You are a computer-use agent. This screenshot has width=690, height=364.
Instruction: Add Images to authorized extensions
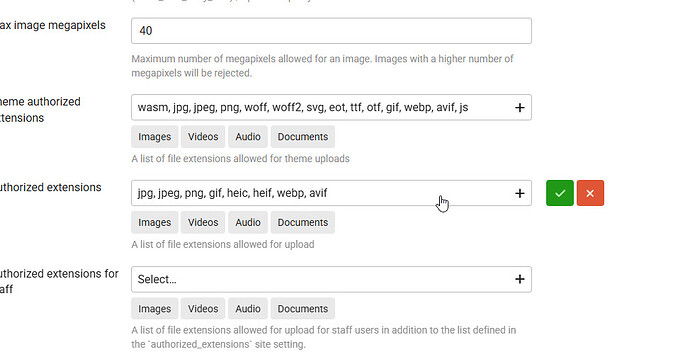point(154,223)
